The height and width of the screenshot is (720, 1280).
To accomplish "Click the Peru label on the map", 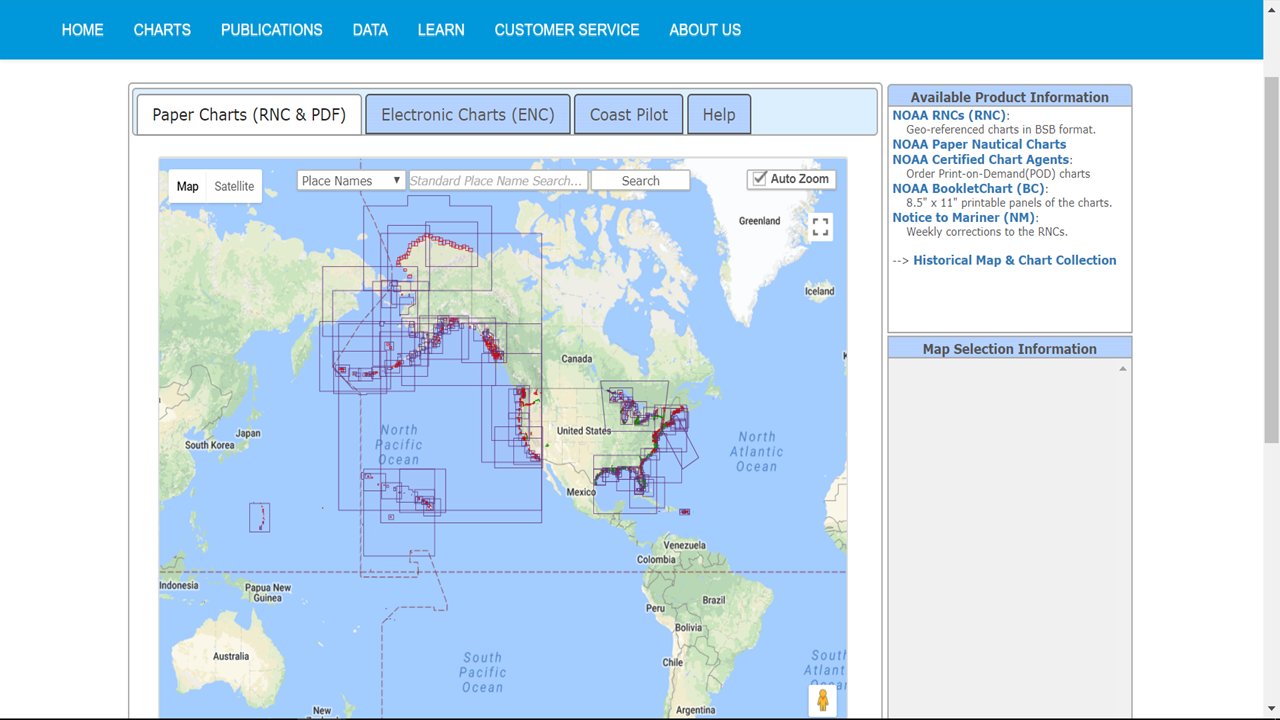I will pyautogui.click(x=655, y=608).
